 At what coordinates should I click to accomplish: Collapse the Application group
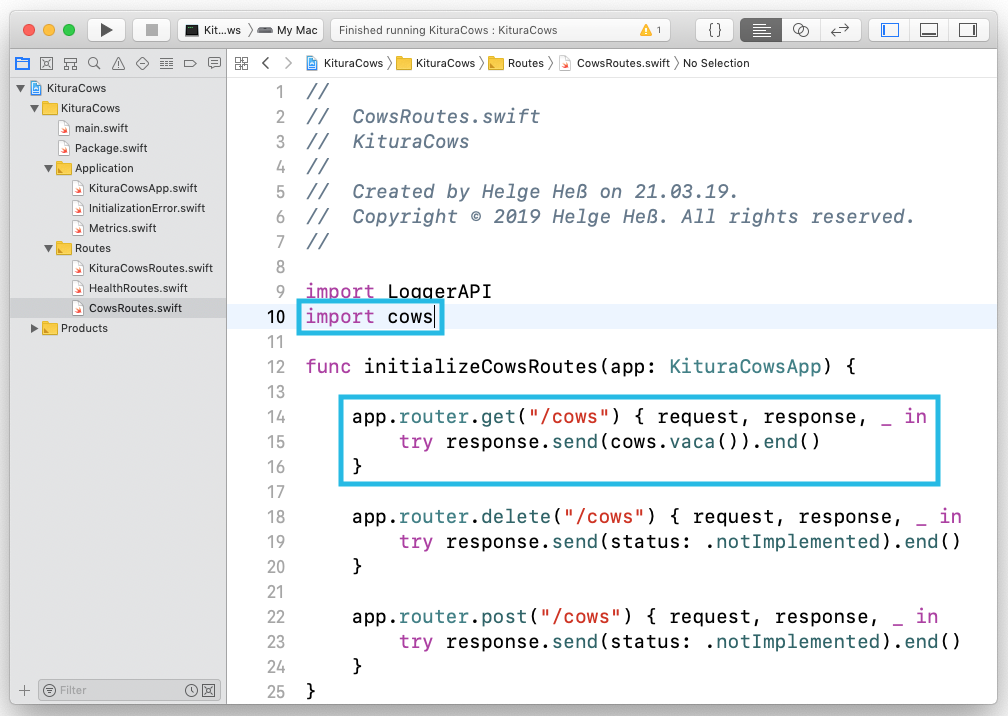tap(49, 168)
